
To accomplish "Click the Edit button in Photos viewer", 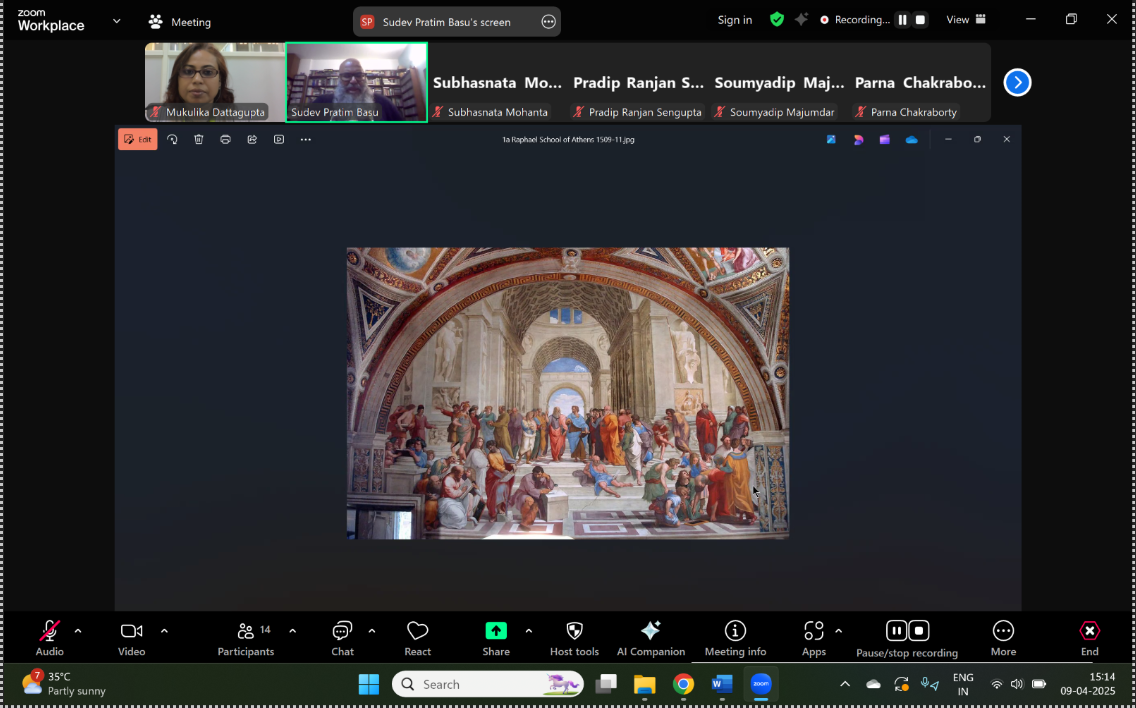I will [x=138, y=139].
